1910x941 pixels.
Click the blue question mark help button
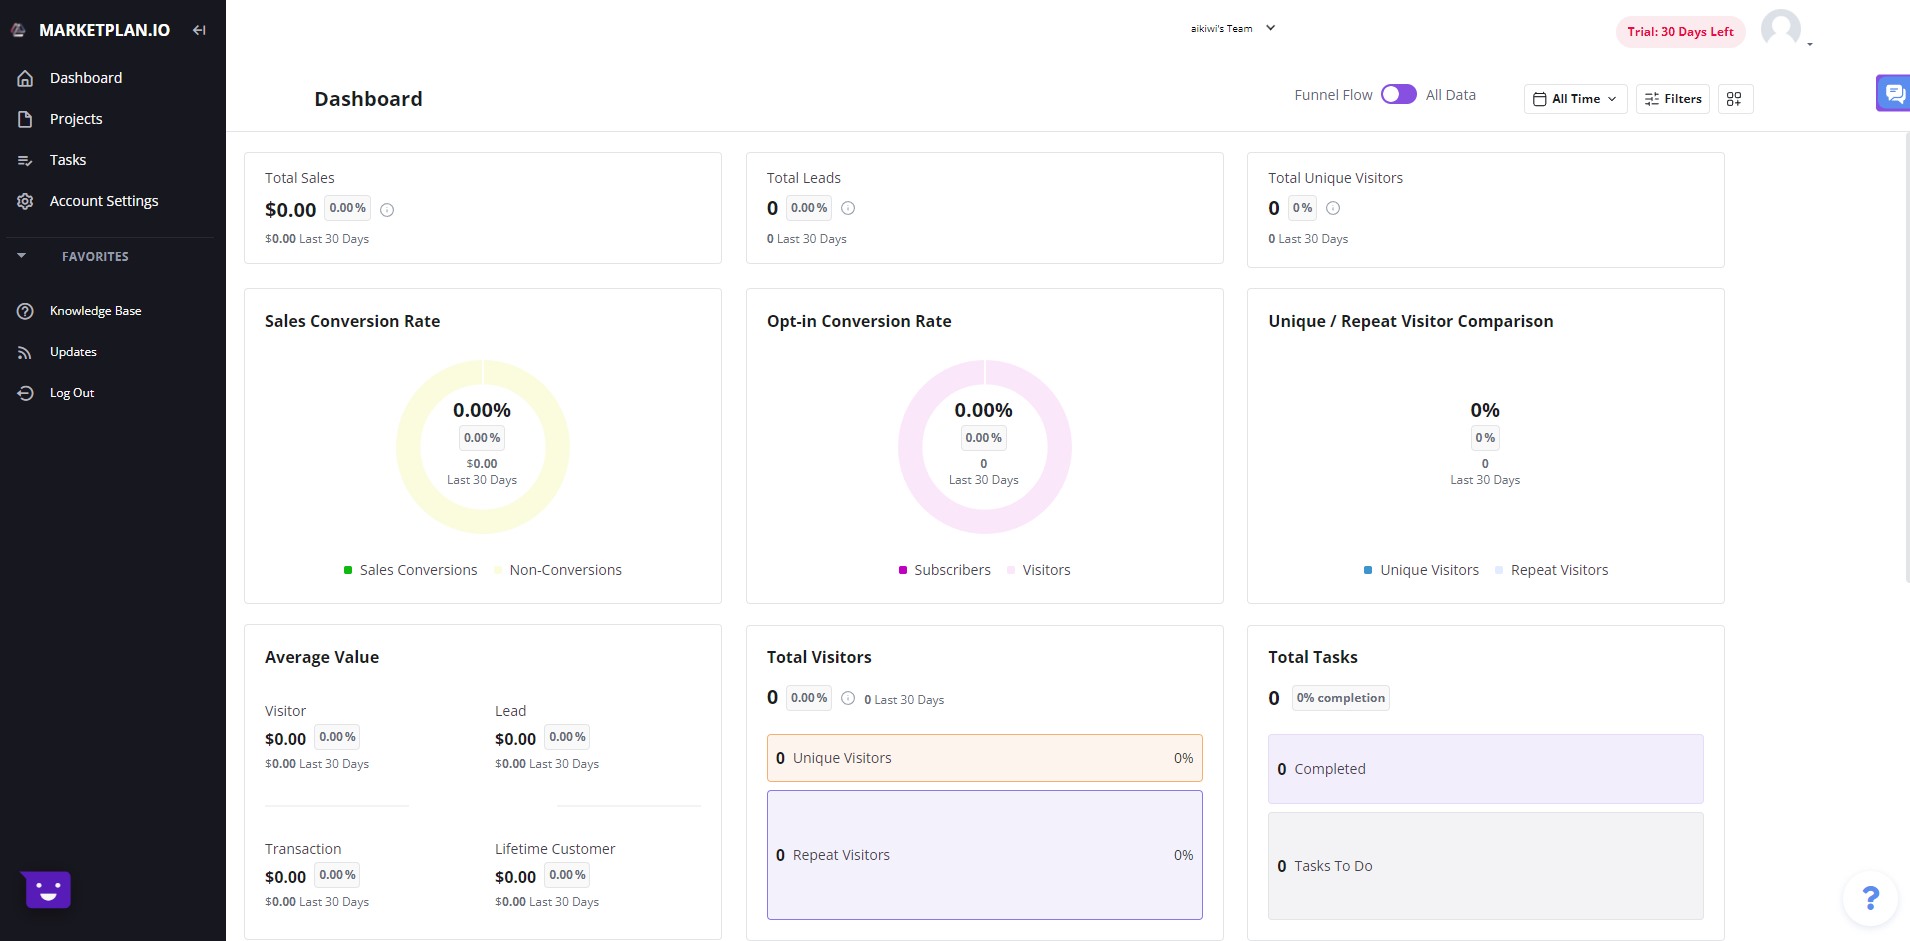pyautogui.click(x=1870, y=897)
